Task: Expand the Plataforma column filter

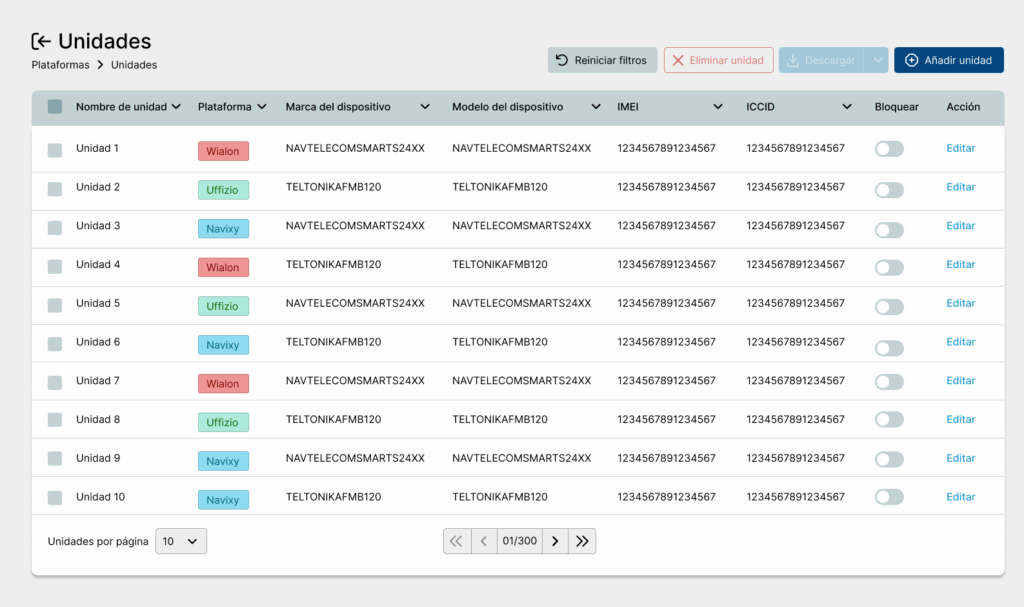Action: tap(261, 107)
